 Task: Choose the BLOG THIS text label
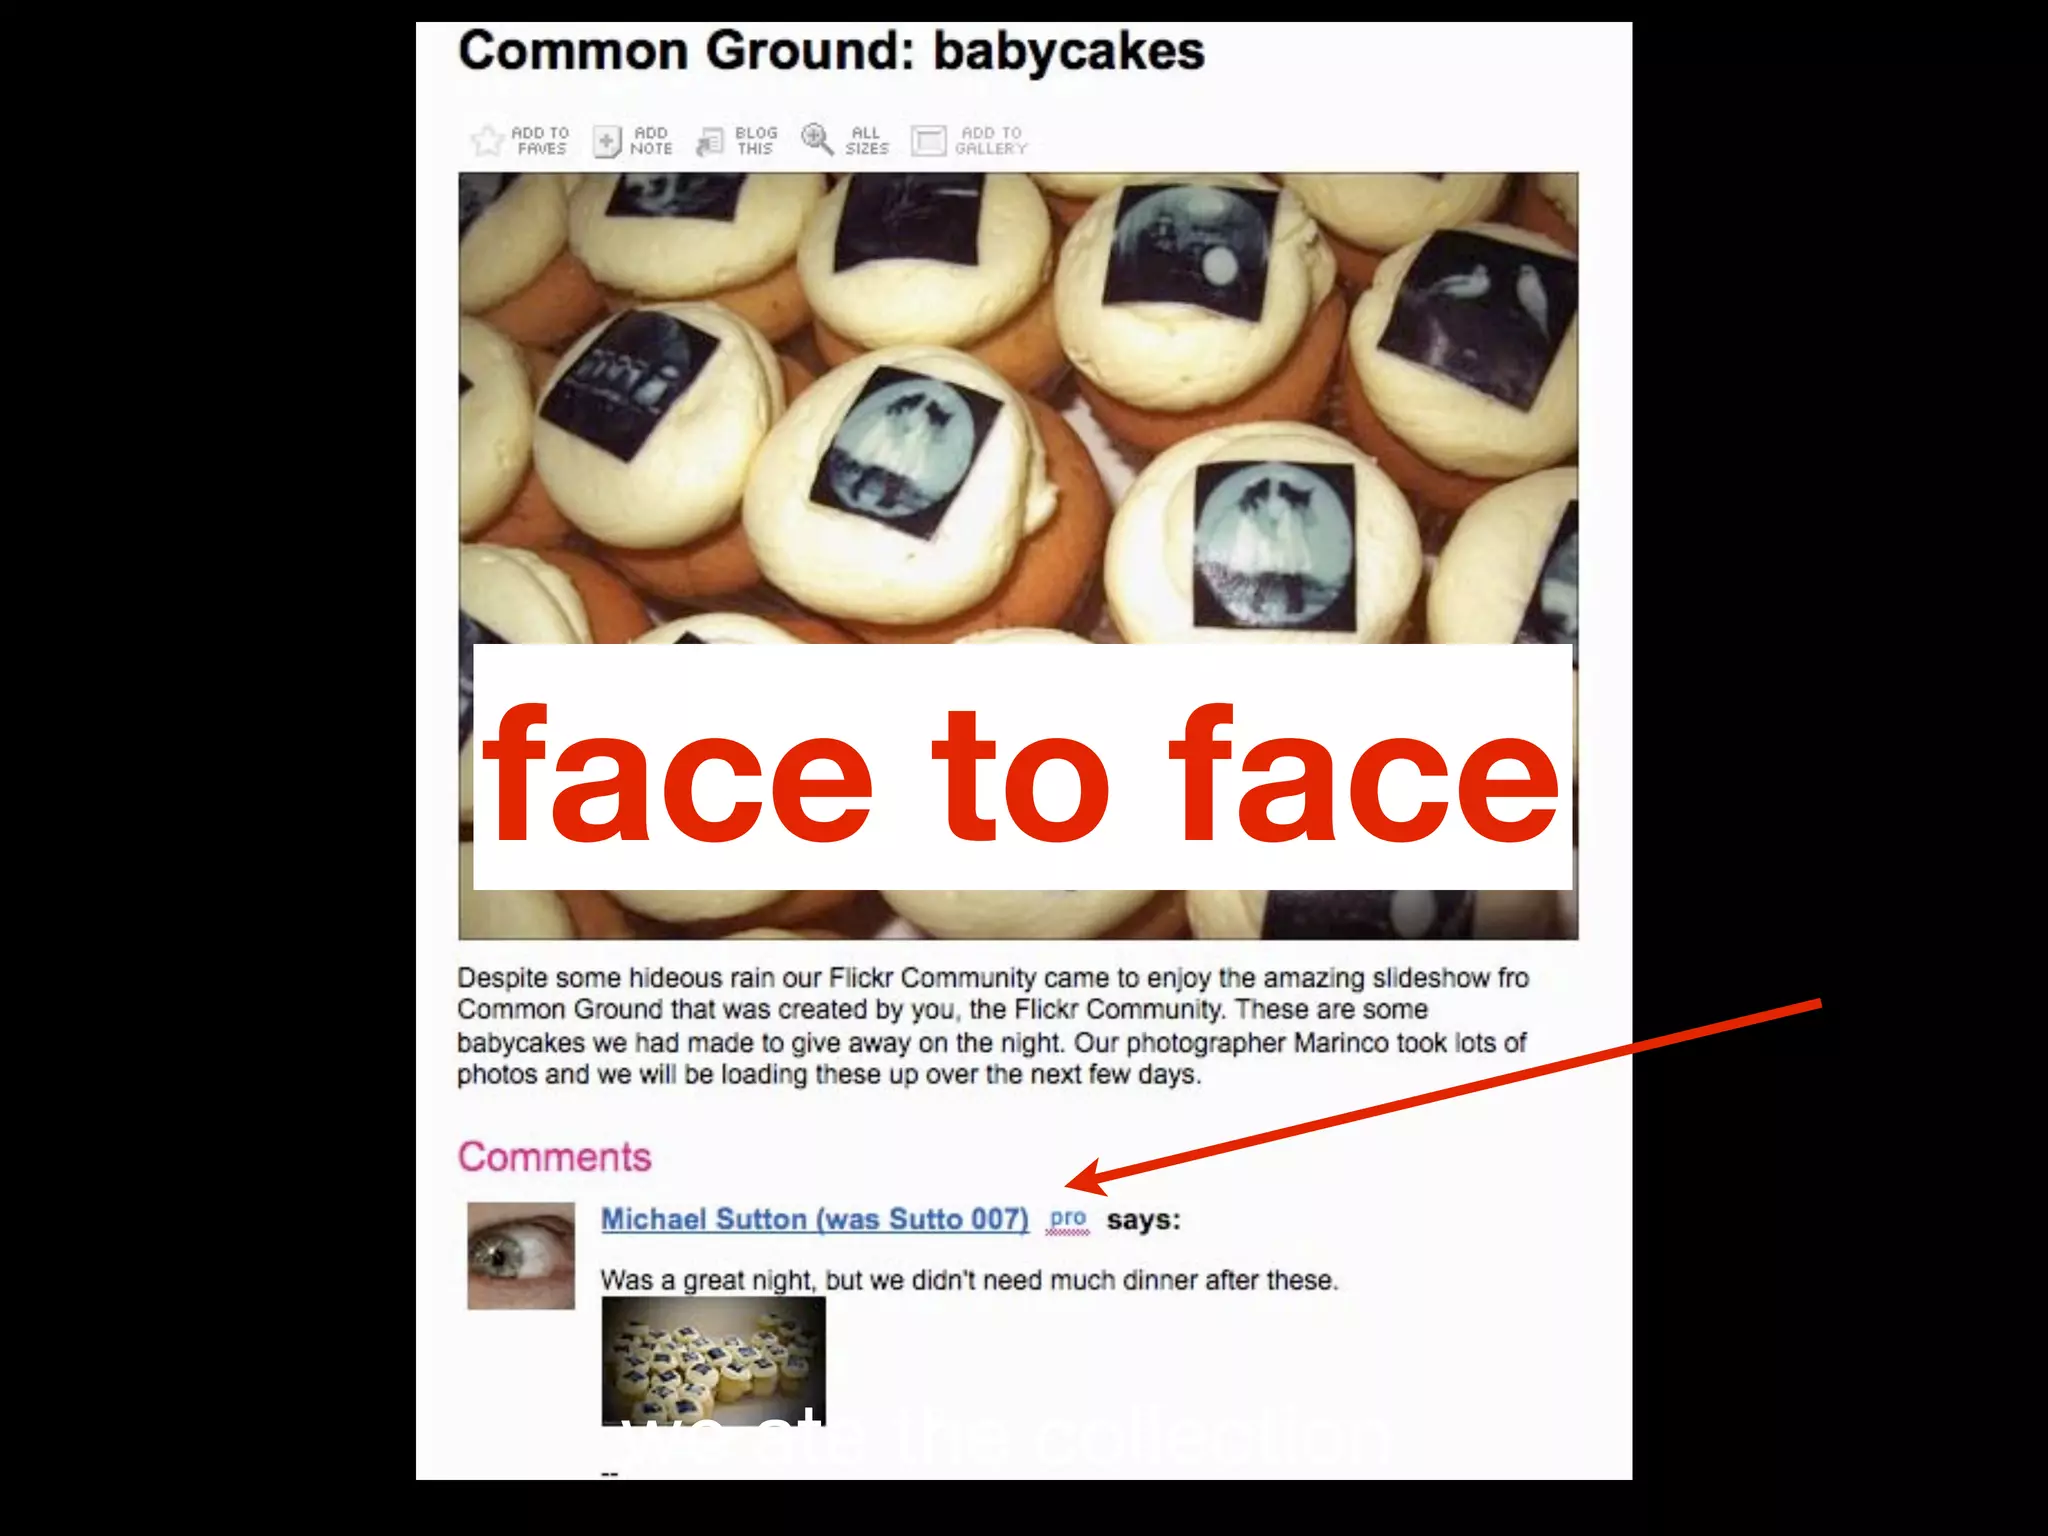[756, 140]
